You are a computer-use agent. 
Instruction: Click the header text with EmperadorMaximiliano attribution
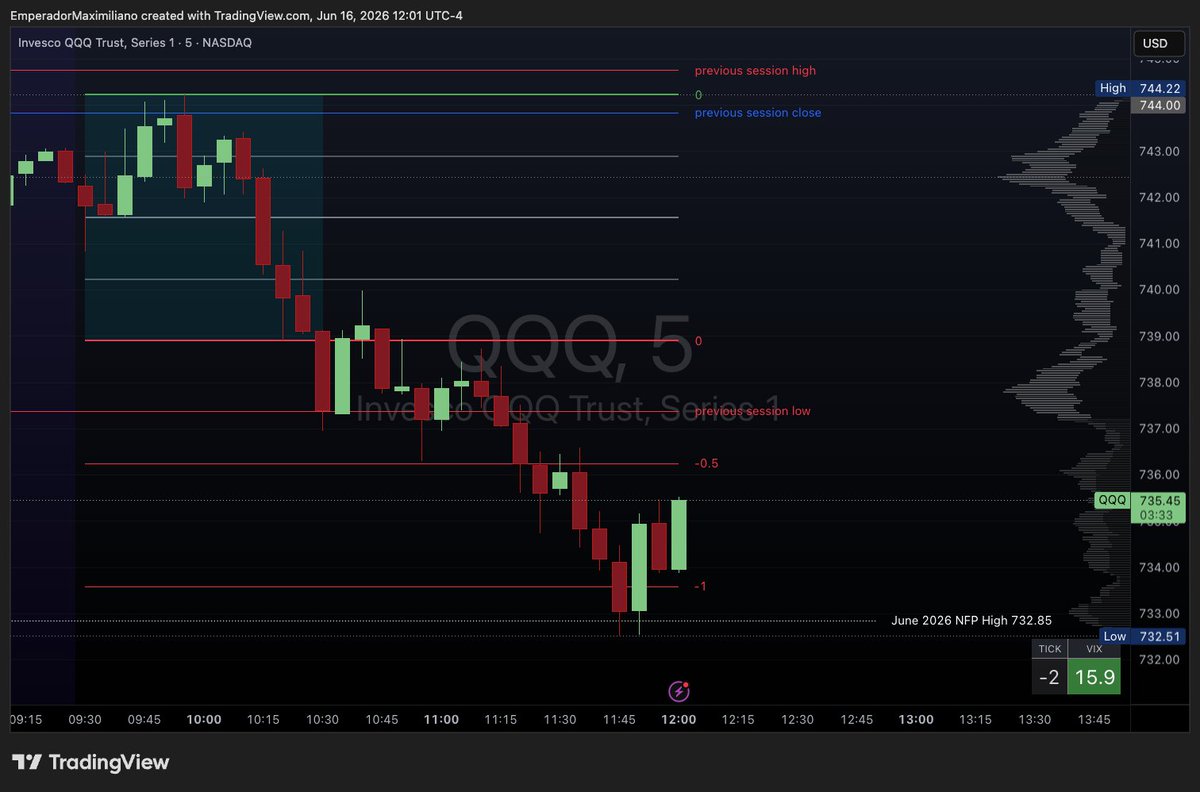pyautogui.click(x=237, y=15)
